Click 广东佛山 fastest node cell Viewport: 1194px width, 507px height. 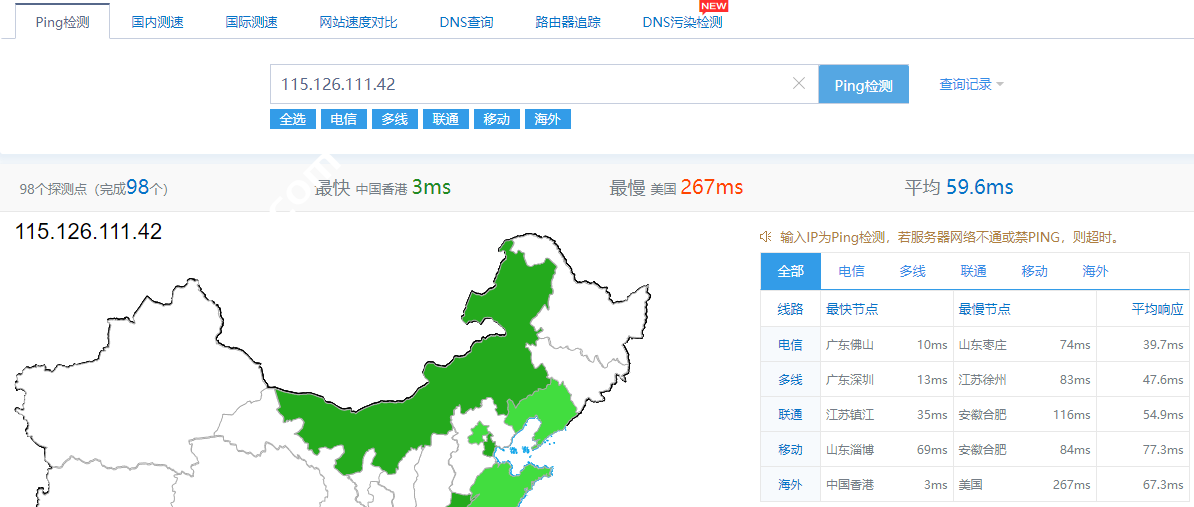tap(850, 345)
